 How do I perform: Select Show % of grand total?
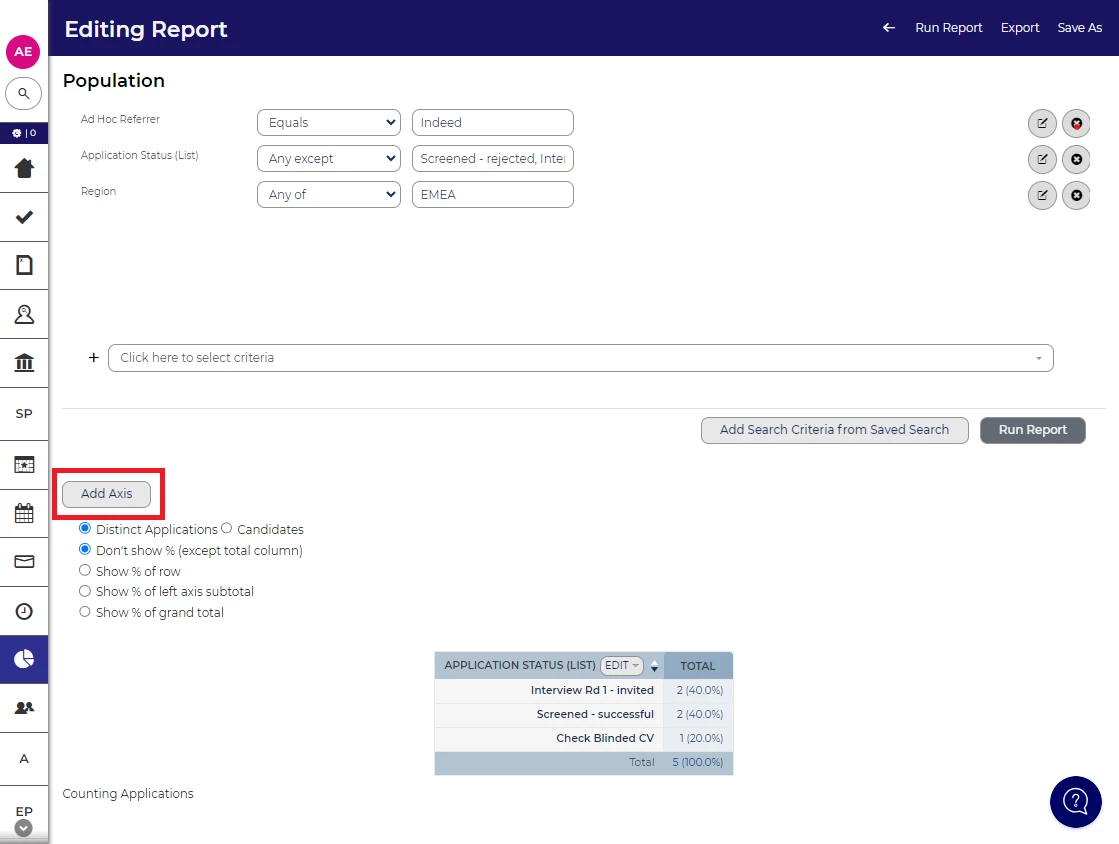pos(85,612)
